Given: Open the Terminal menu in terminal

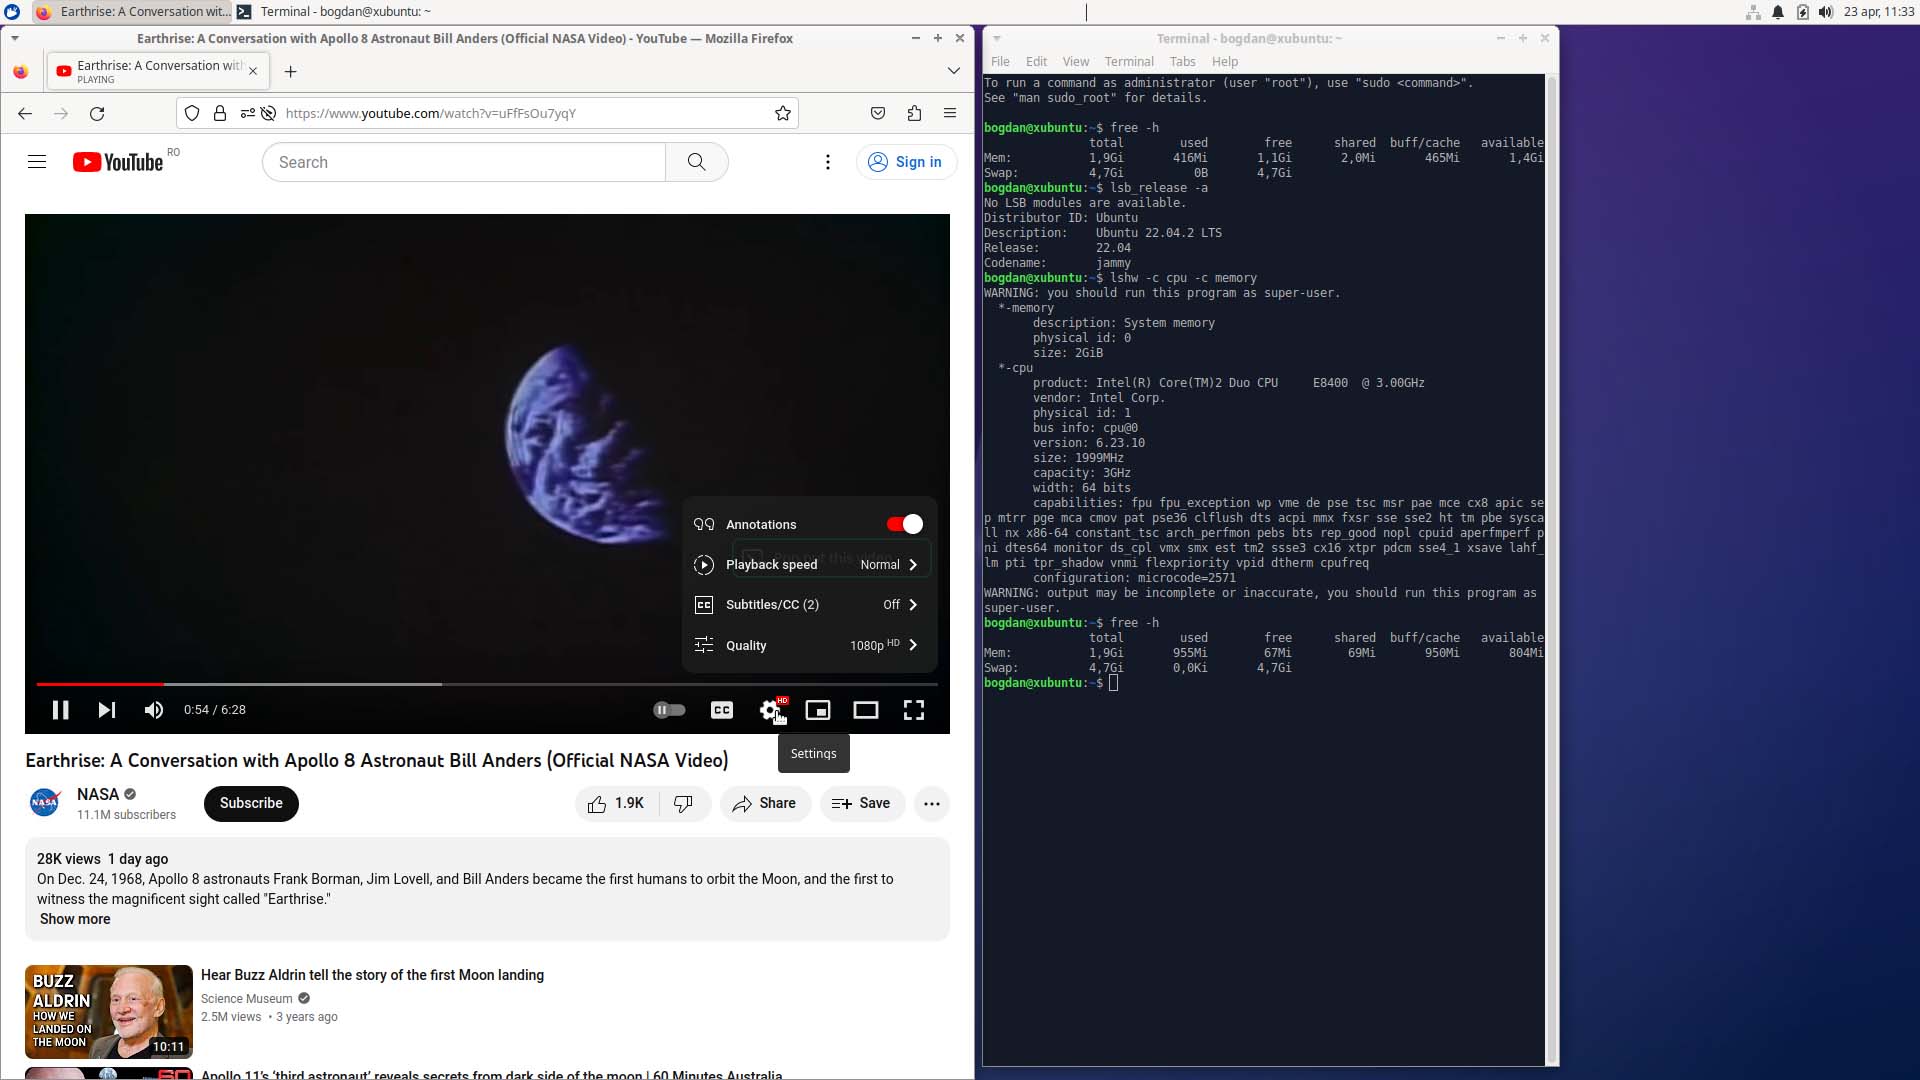Looking at the screenshot, I should (x=1129, y=61).
